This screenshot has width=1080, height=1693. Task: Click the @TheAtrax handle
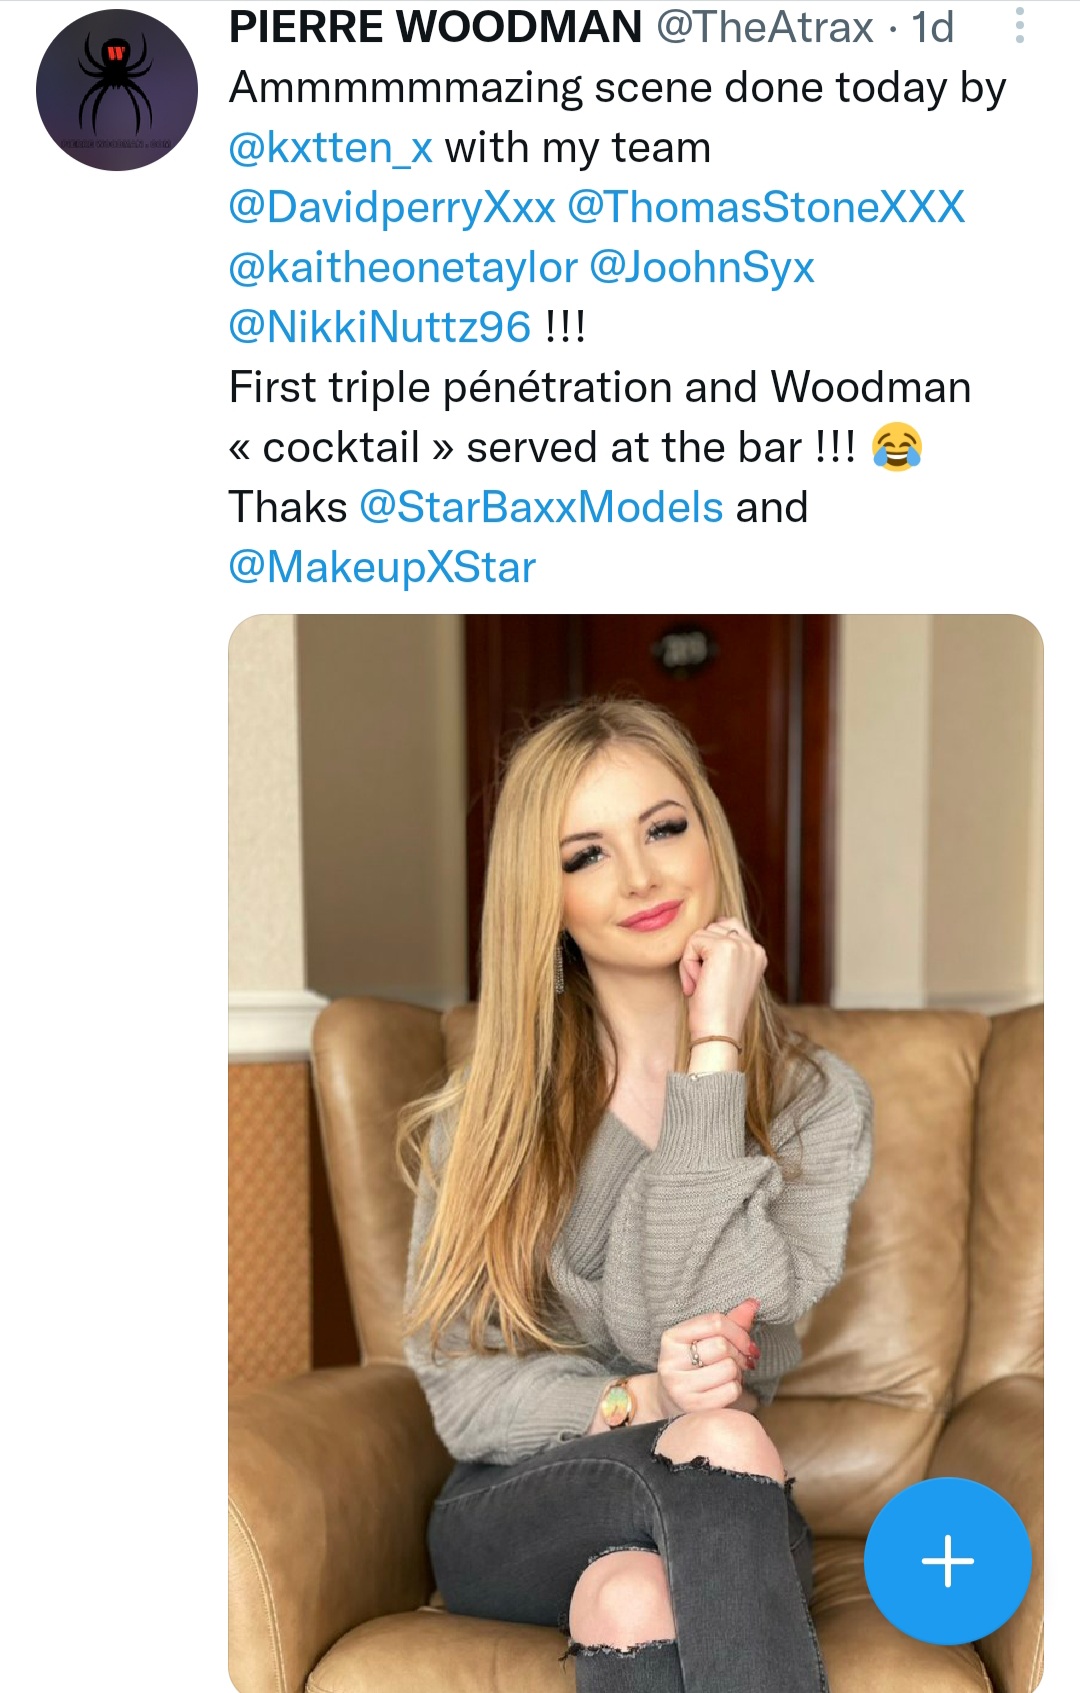pos(765,27)
